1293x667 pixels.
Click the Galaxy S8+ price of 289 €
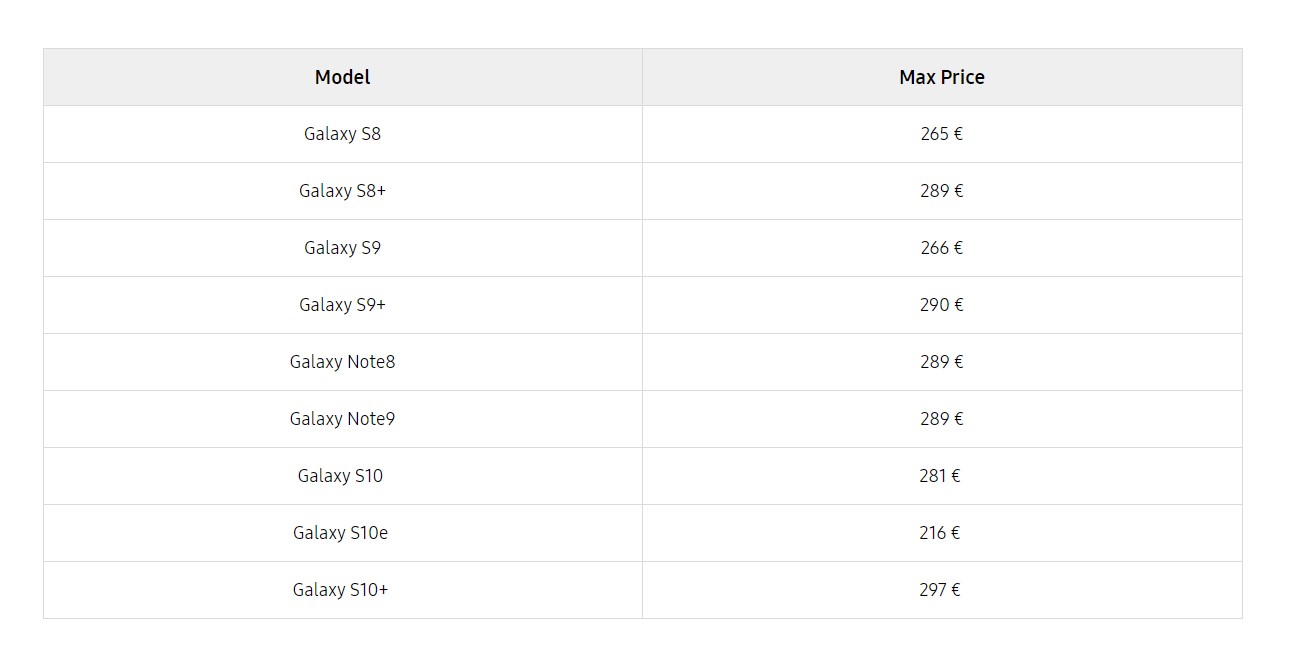click(x=941, y=191)
